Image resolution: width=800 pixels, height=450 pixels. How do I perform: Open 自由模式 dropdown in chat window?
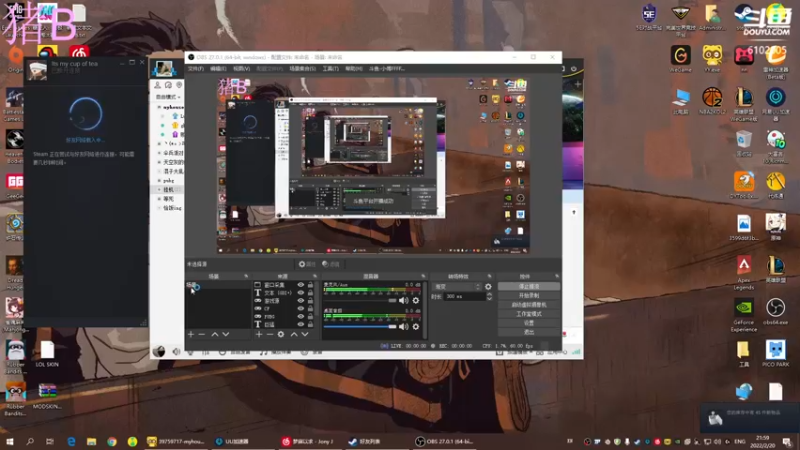pos(168,97)
